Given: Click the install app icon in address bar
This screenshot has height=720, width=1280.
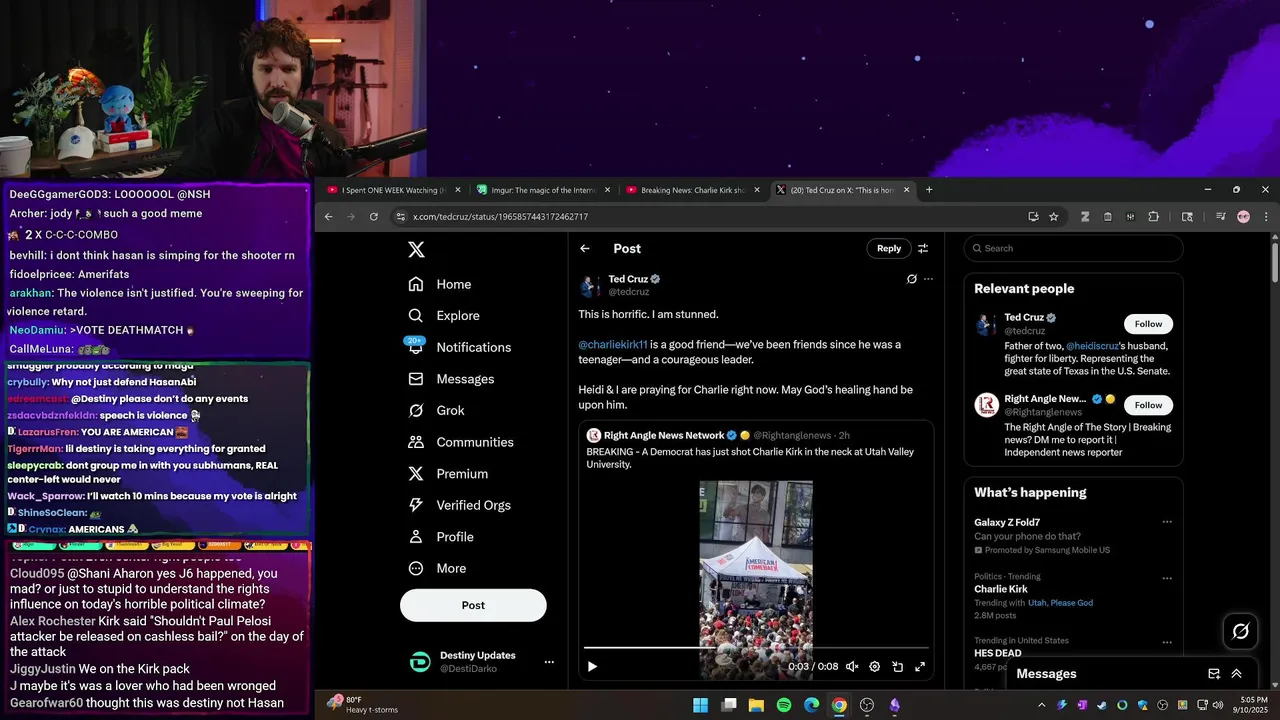Looking at the screenshot, I should point(1033,216).
